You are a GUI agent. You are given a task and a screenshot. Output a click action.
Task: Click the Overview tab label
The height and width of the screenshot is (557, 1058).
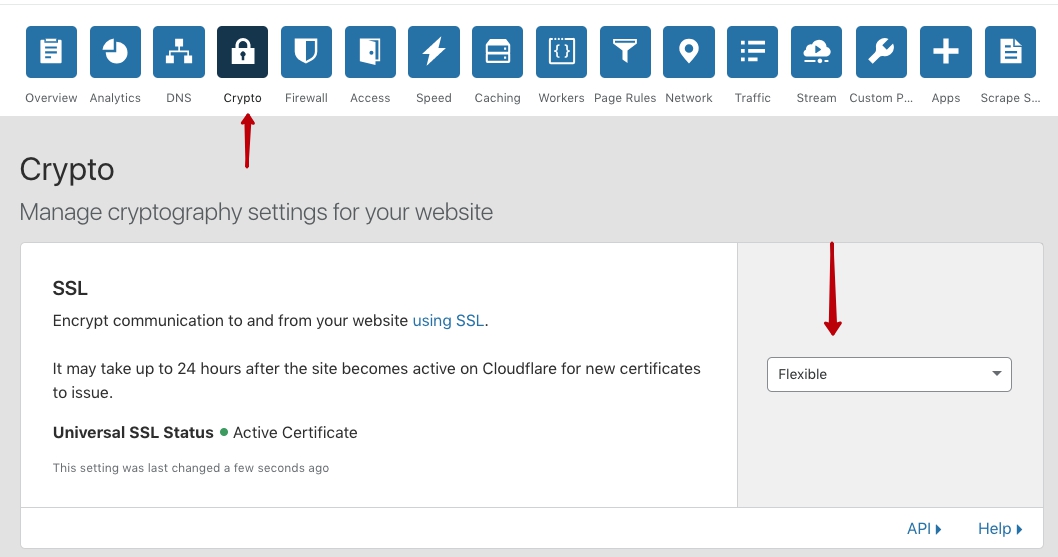(51, 98)
